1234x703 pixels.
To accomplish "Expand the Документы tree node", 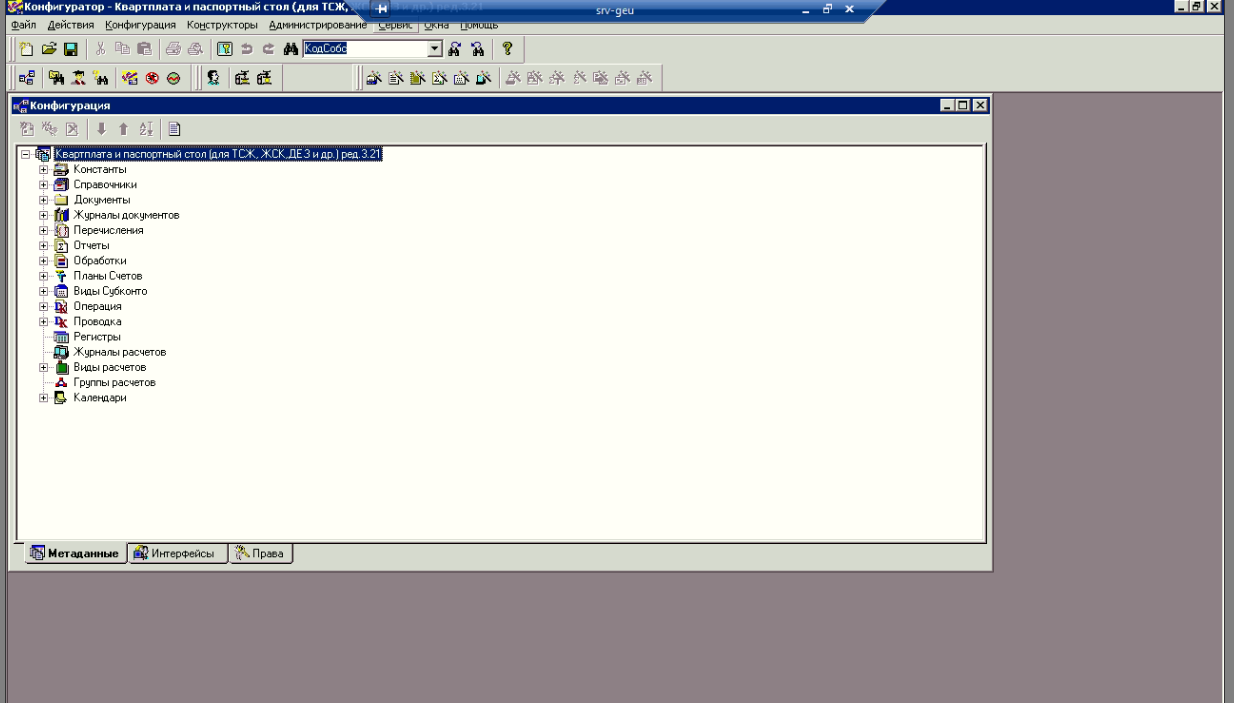I will (x=44, y=200).
